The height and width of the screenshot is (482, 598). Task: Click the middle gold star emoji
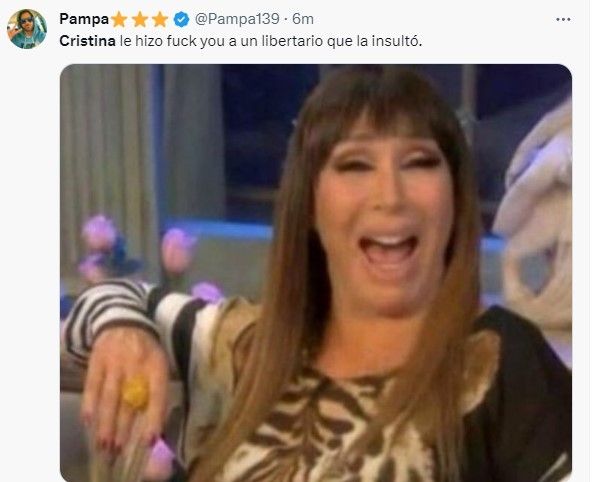tap(140, 19)
